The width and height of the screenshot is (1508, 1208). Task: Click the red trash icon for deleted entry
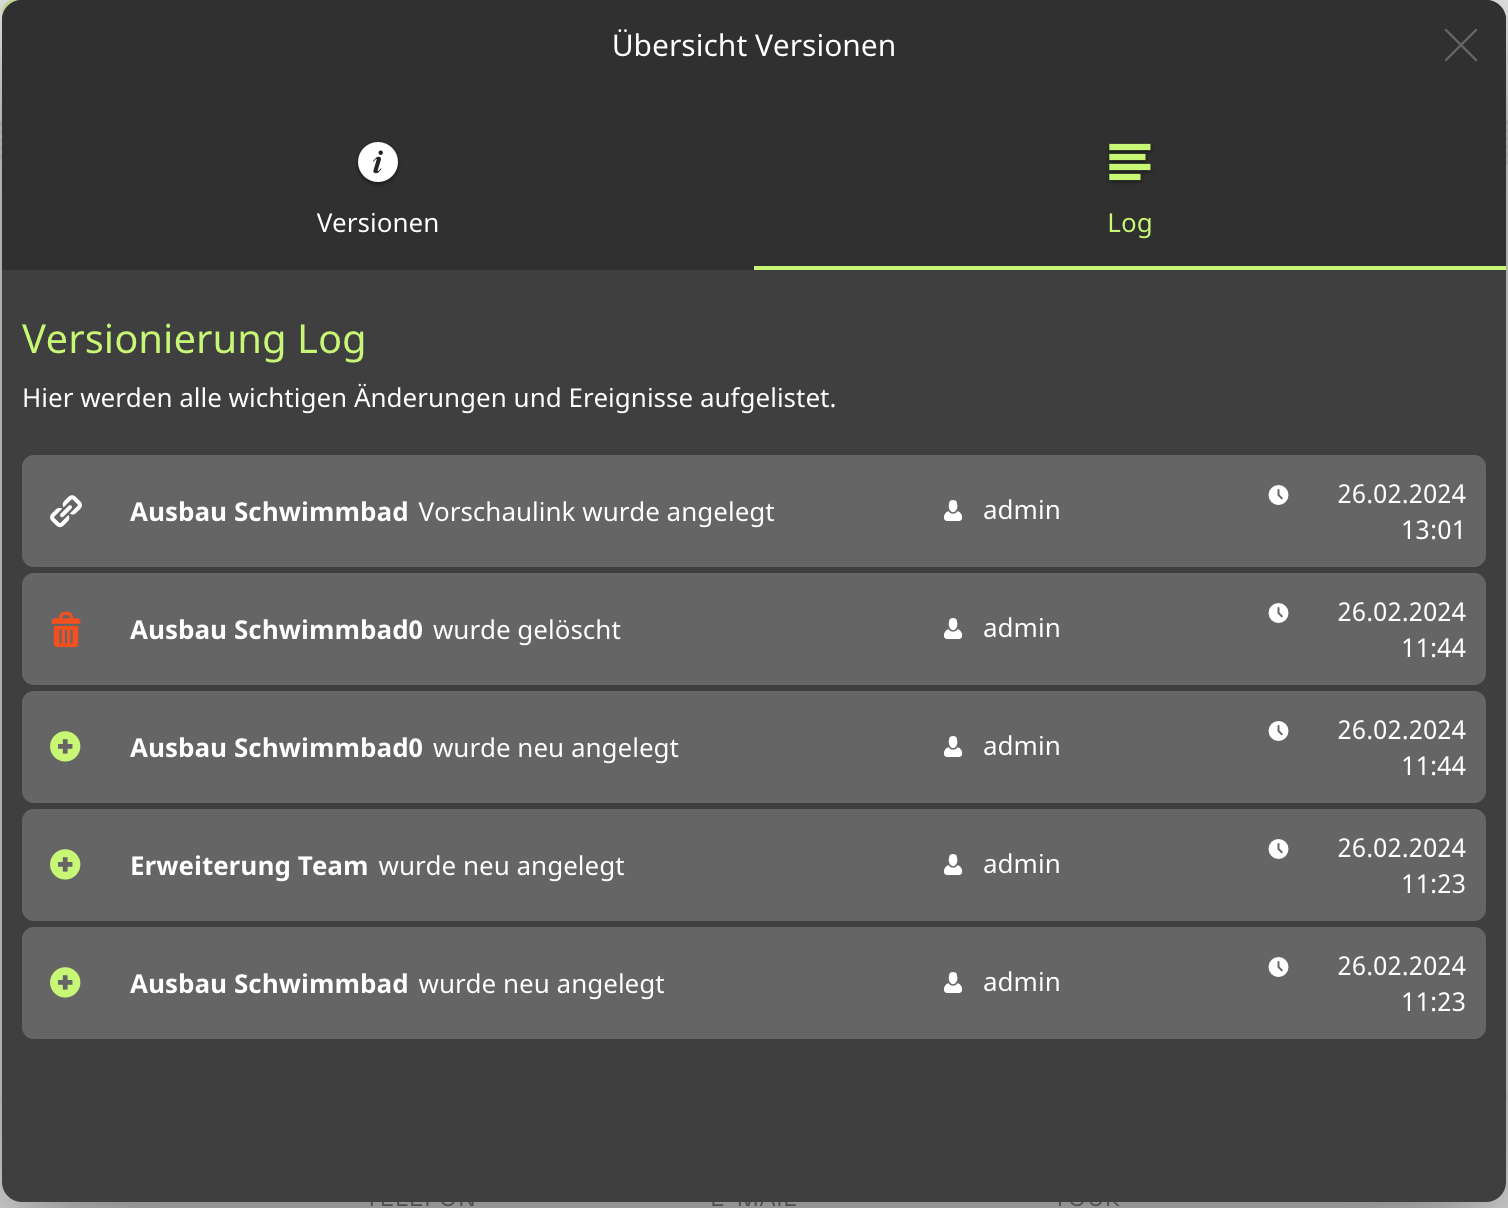click(66, 630)
